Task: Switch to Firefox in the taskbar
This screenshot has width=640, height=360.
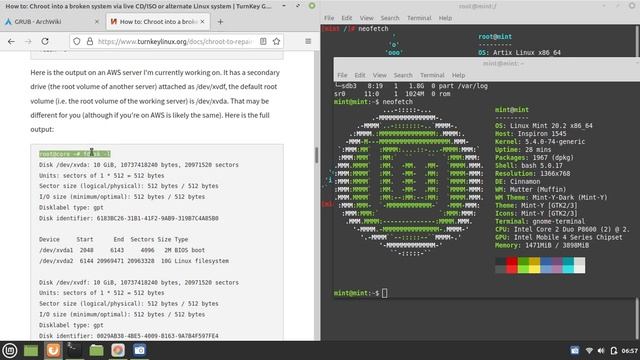Action: coord(53,350)
